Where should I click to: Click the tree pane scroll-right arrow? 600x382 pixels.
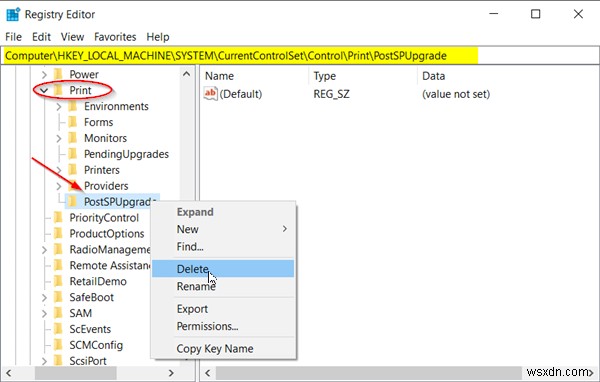pos(171,373)
